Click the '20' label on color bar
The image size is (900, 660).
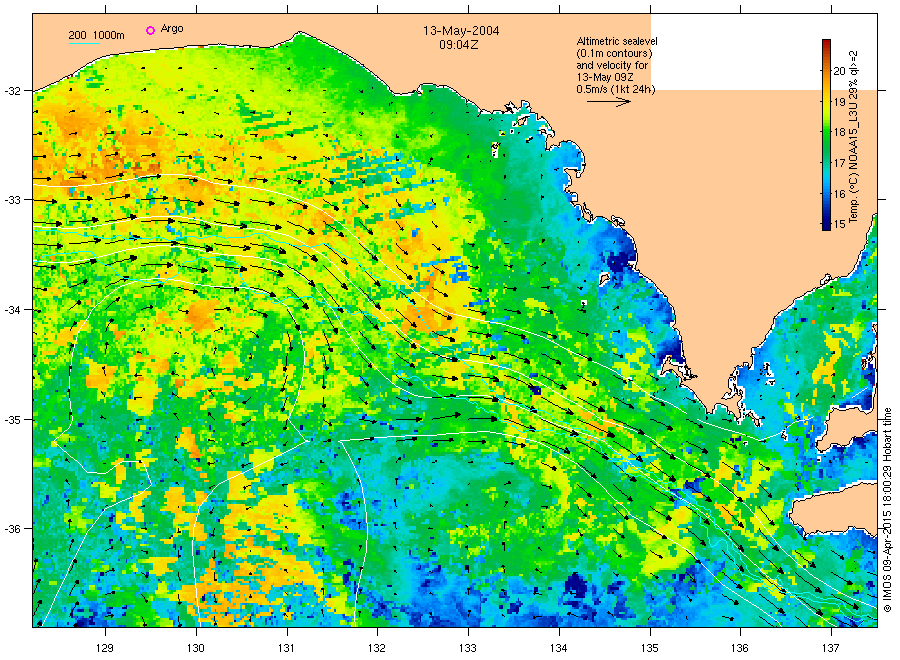839,71
